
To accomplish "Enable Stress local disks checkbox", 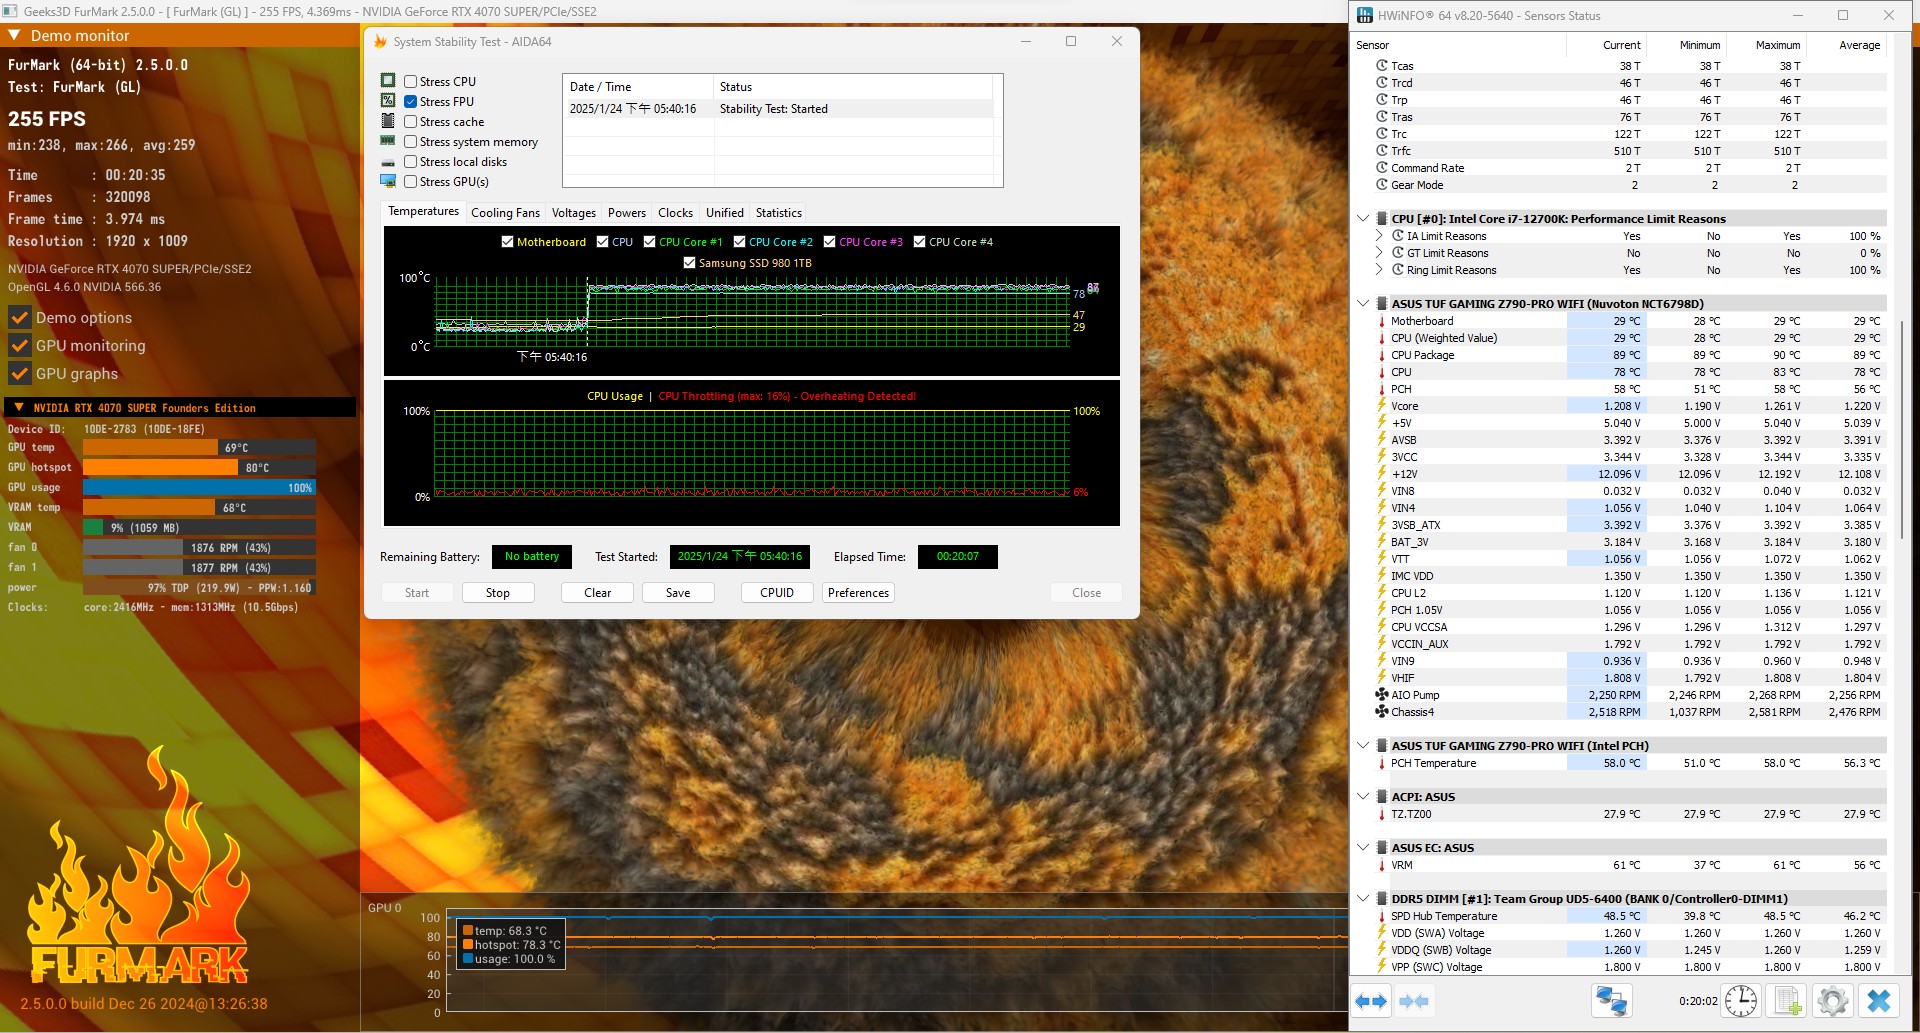I will point(411,162).
